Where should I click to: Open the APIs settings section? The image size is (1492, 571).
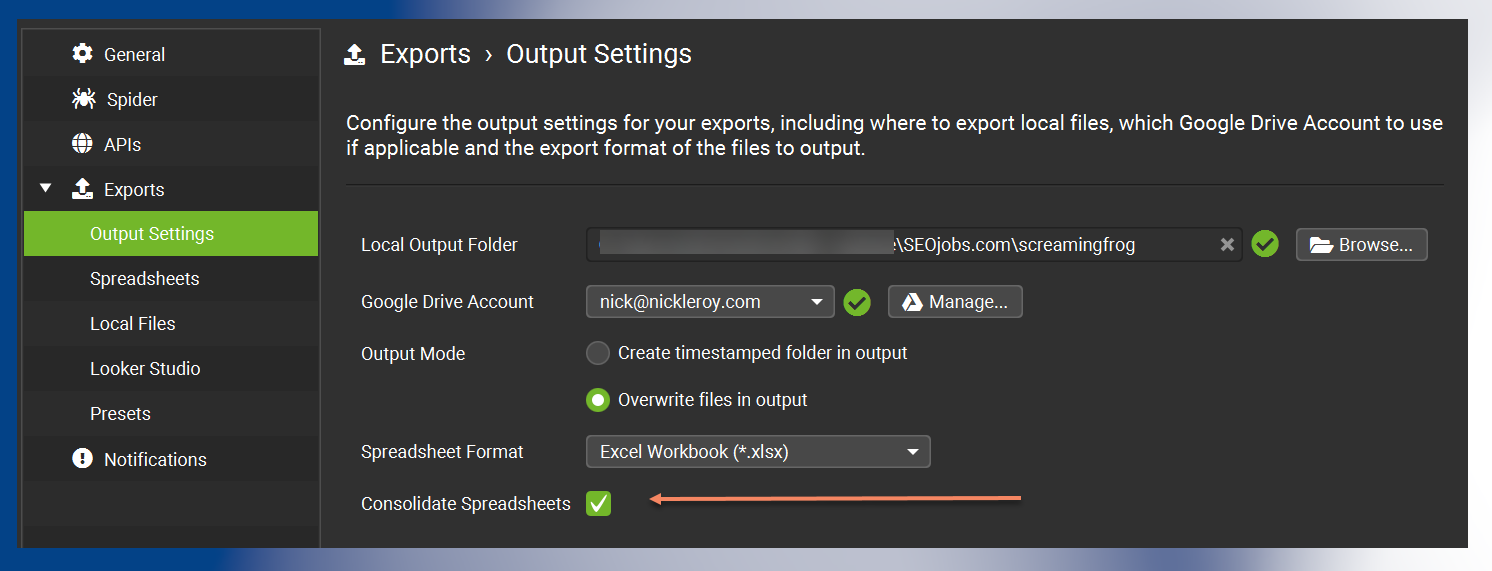coord(171,144)
